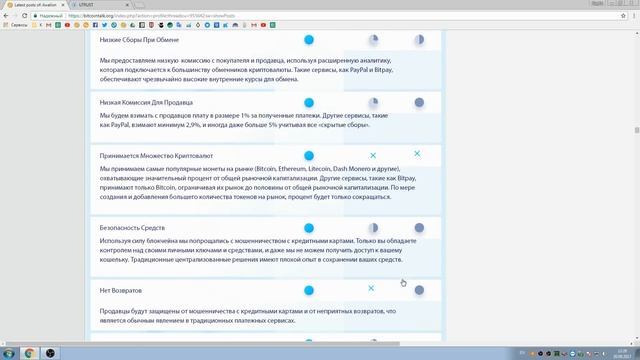This screenshot has width=640, height=360.
Task: Click the heading Низкая Комиссия Для Продавца
Action: pyautogui.click(x=146, y=102)
